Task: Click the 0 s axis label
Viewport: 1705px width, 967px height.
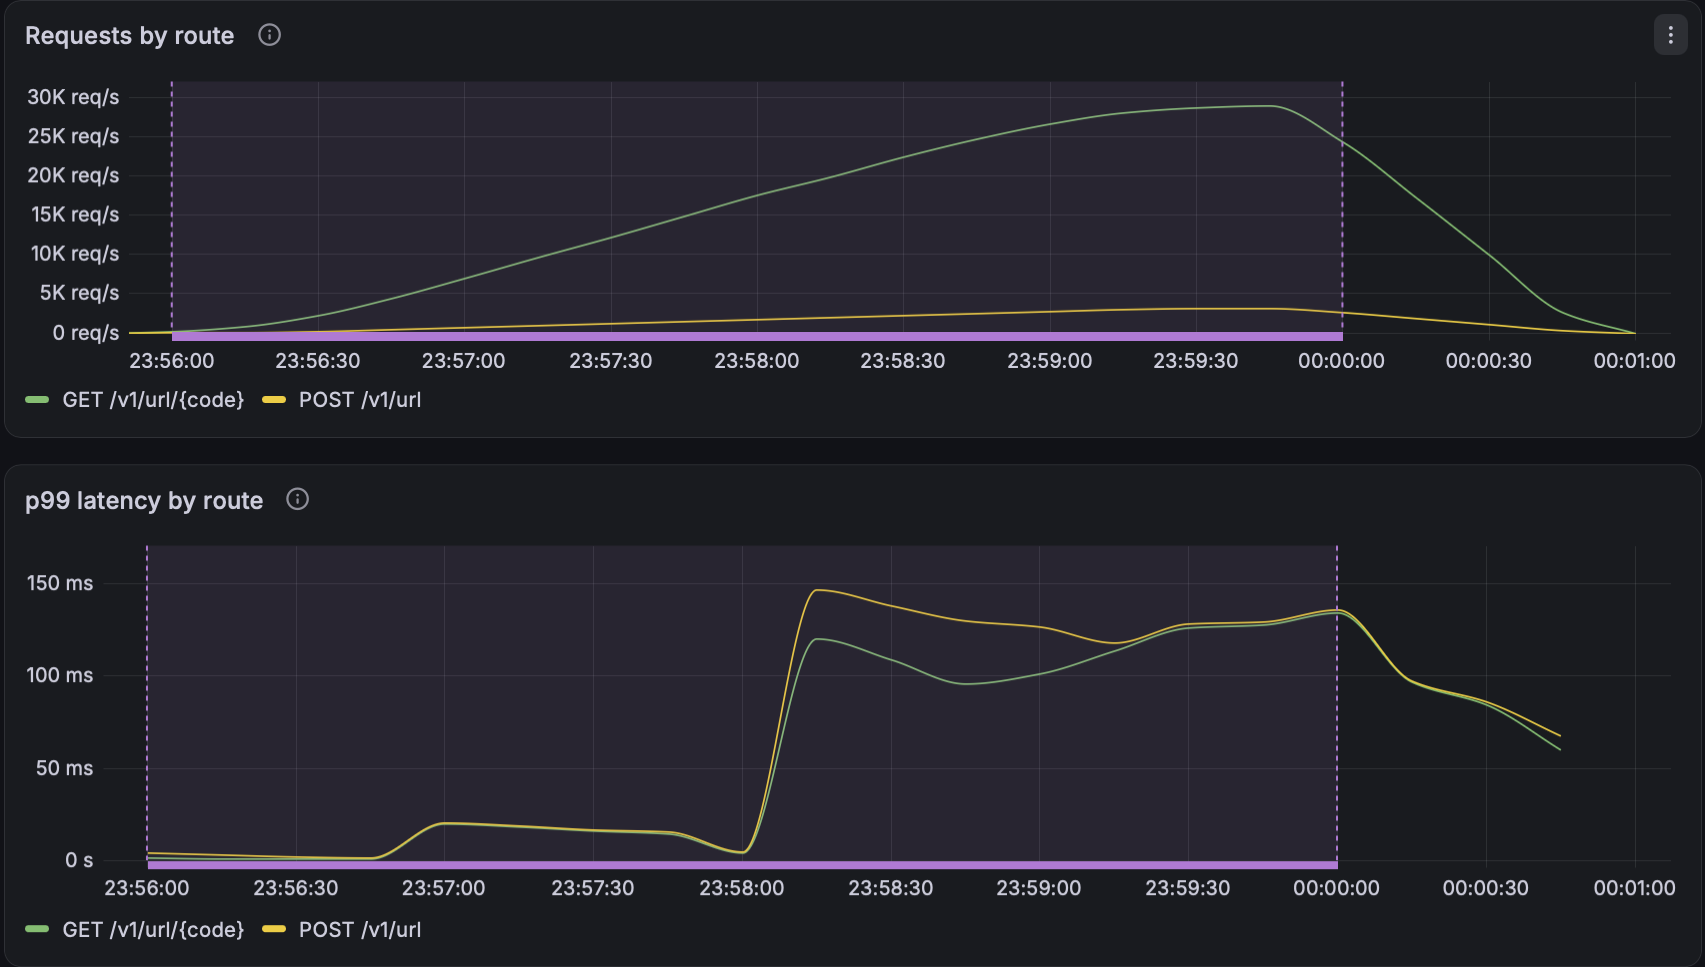Action: pos(79,860)
